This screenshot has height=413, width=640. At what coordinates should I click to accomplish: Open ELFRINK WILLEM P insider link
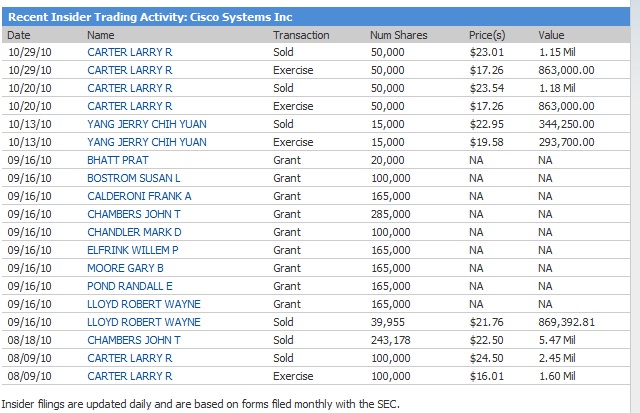(133, 250)
